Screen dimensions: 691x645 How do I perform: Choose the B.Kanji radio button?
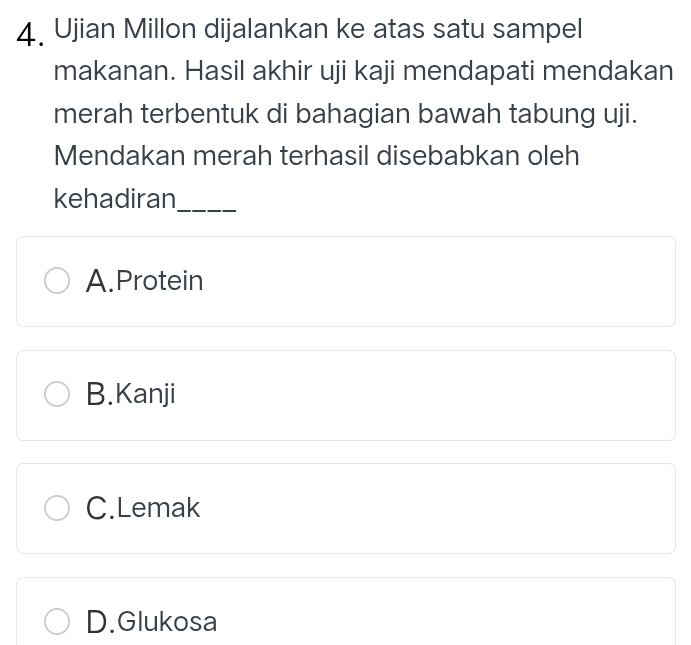tap(57, 395)
